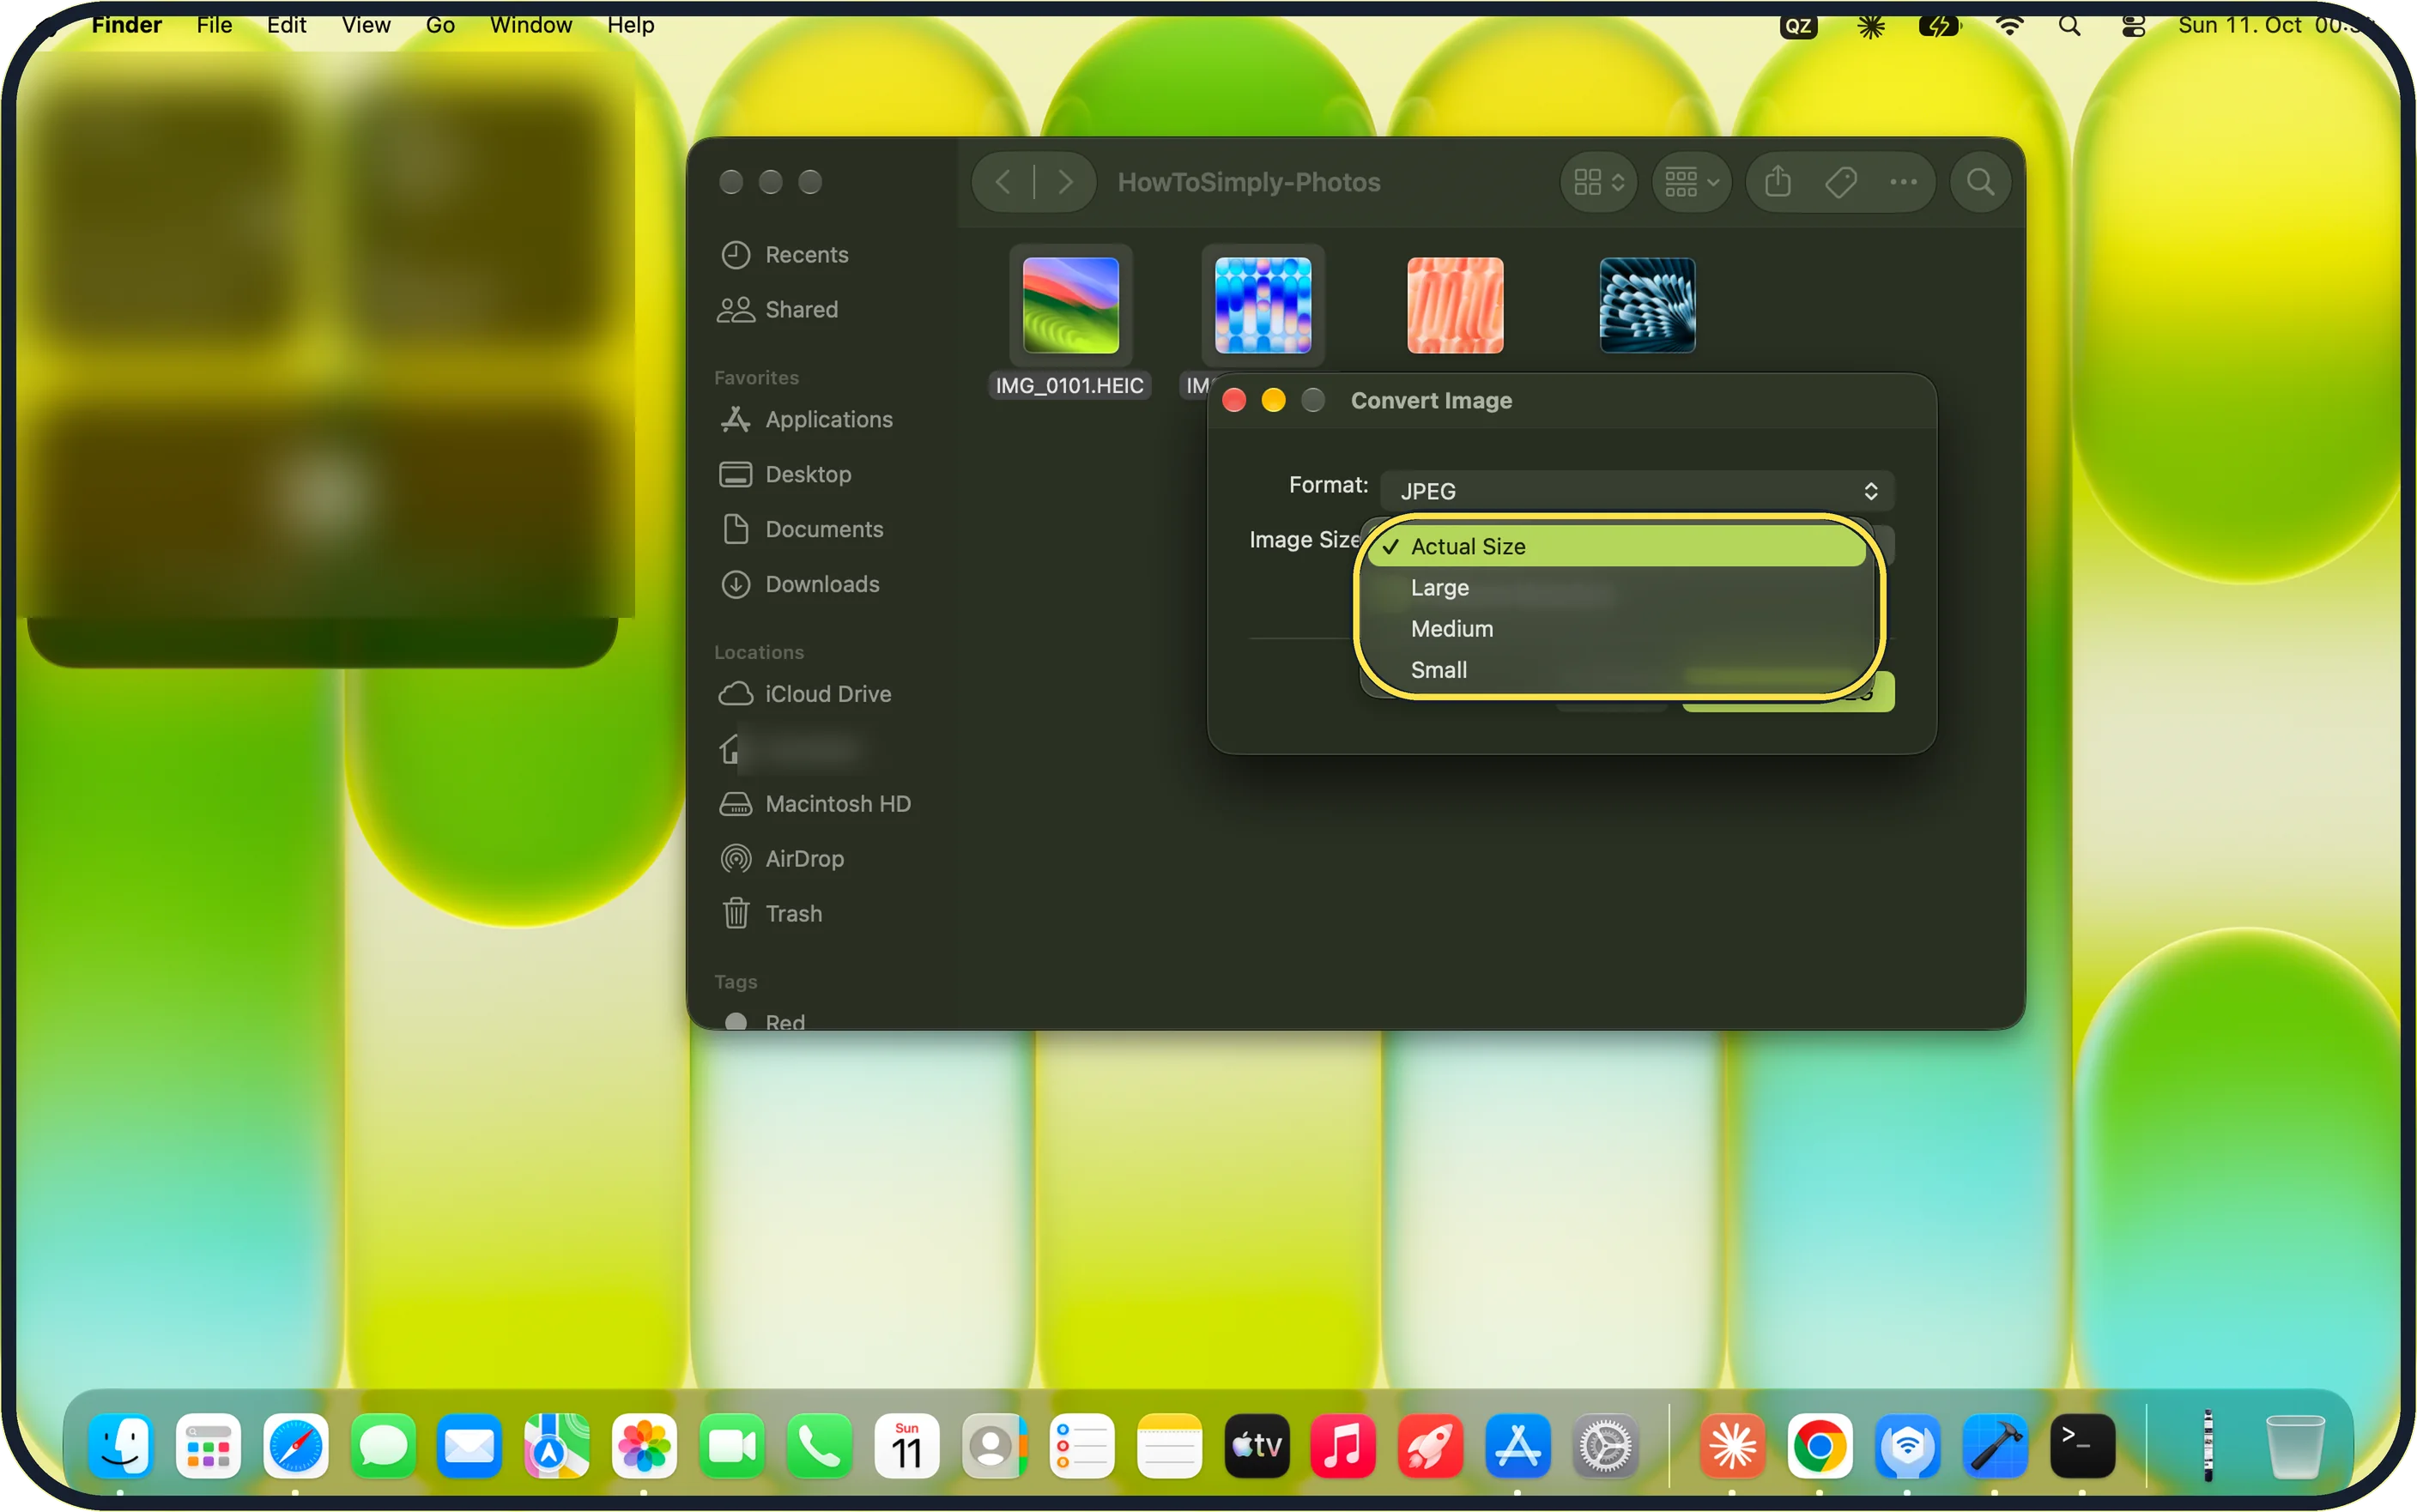Select Desktop in Finder sidebar
This screenshot has width=2417, height=1512.
coord(786,475)
